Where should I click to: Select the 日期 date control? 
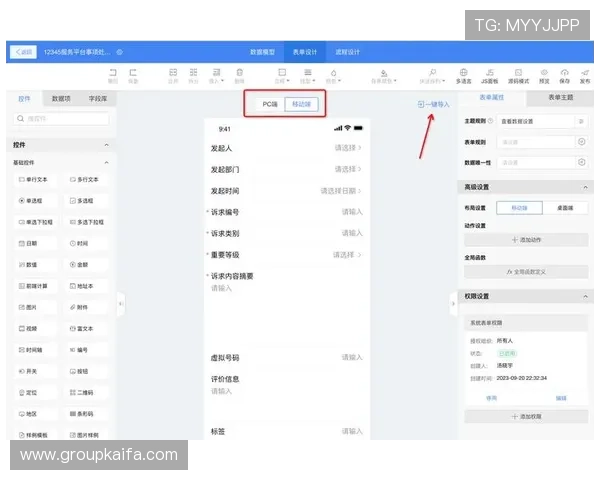35,243
